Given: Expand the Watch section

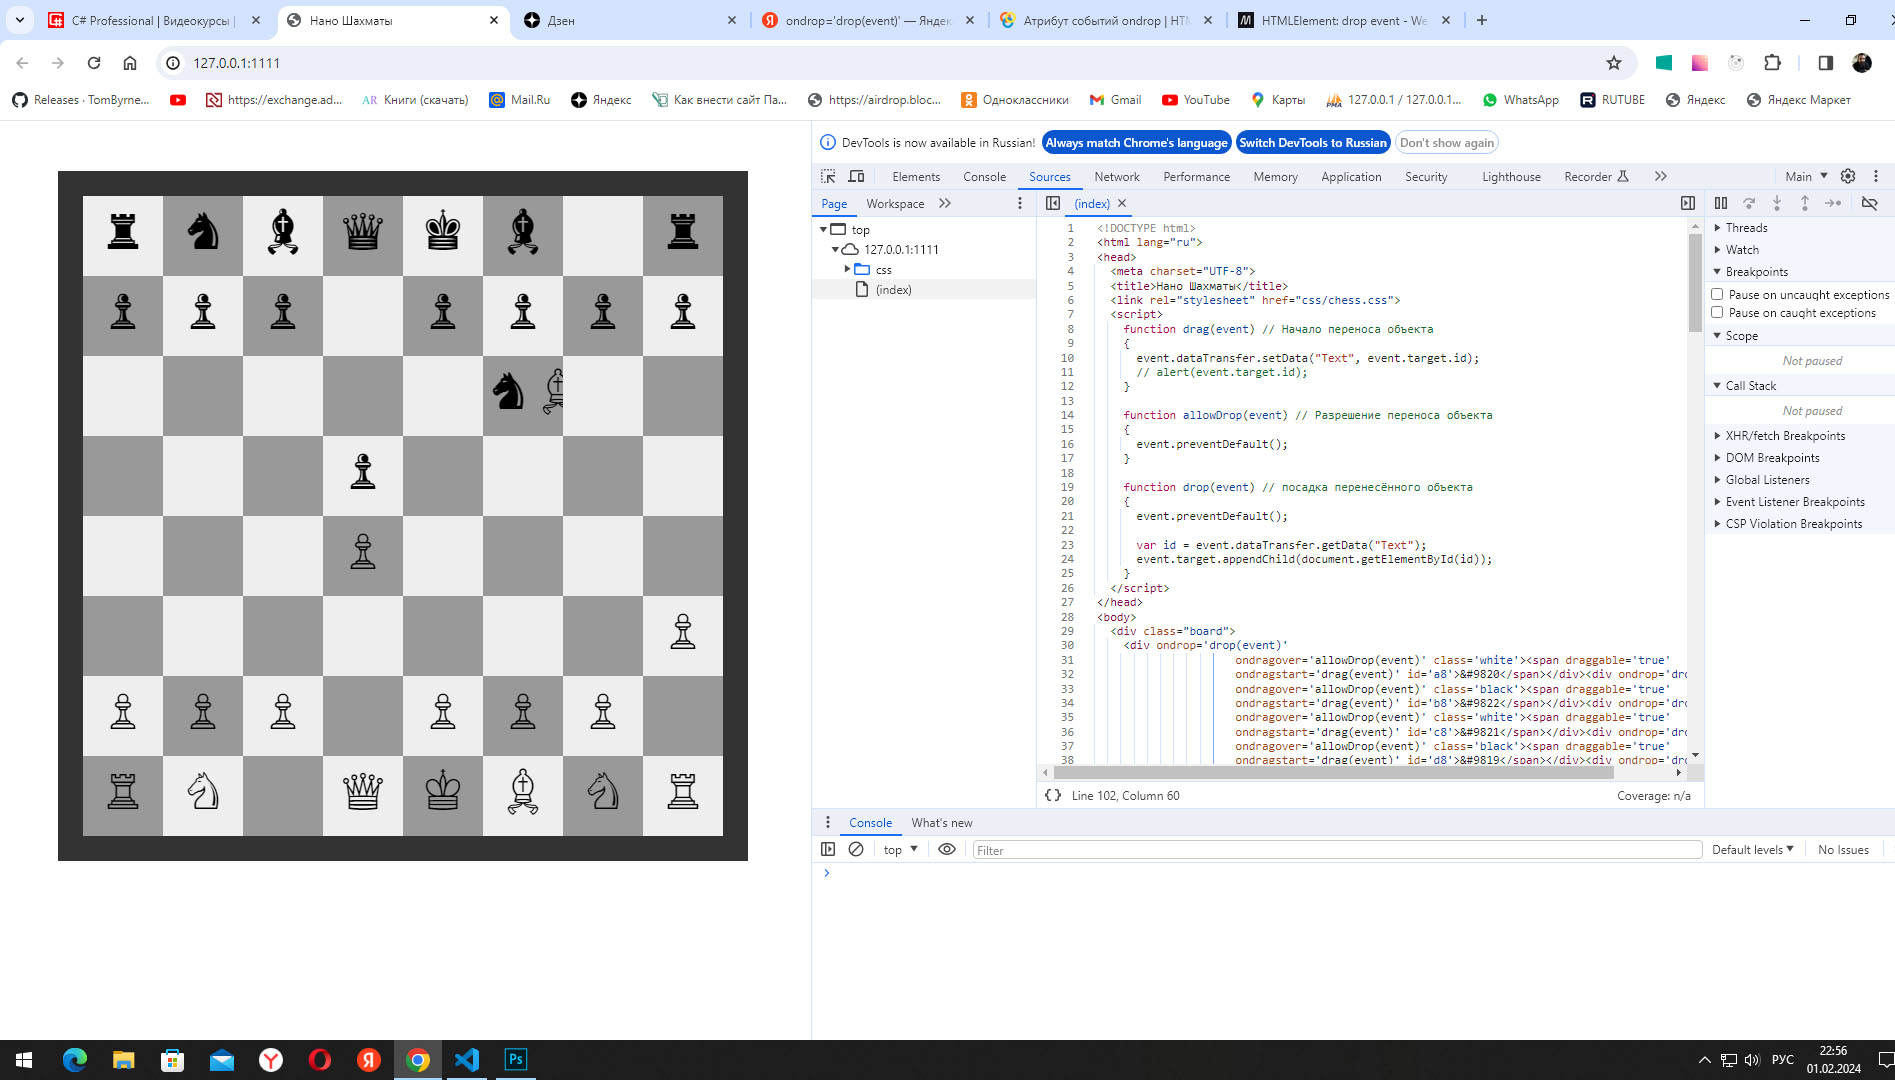Looking at the screenshot, I should click(x=1741, y=249).
